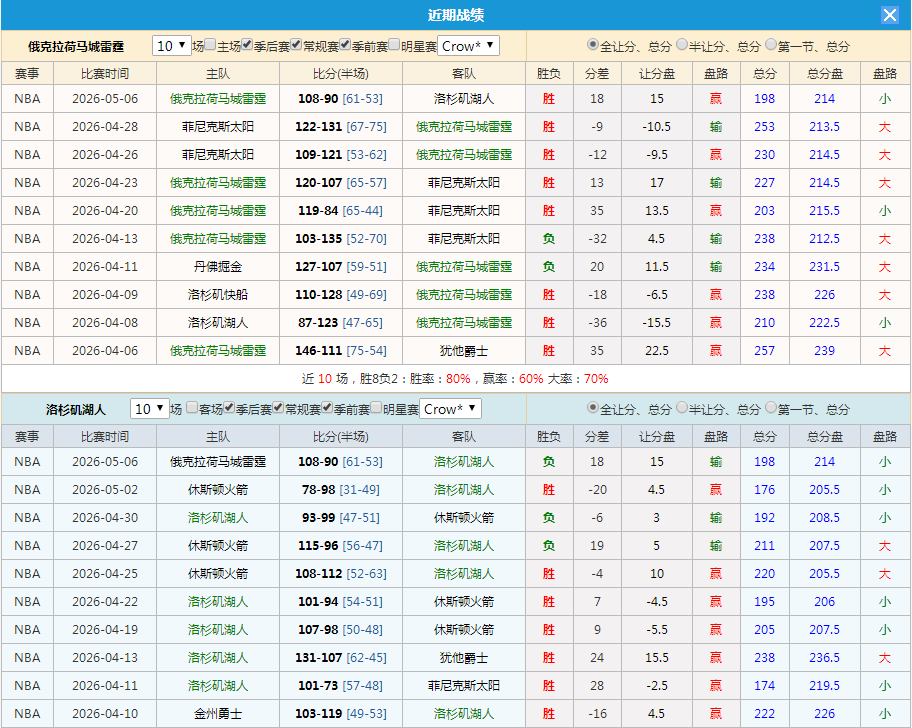Click total line 239 in Thunder table
The width and height of the screenshot is (912, 728).
[x=825, y=351]
